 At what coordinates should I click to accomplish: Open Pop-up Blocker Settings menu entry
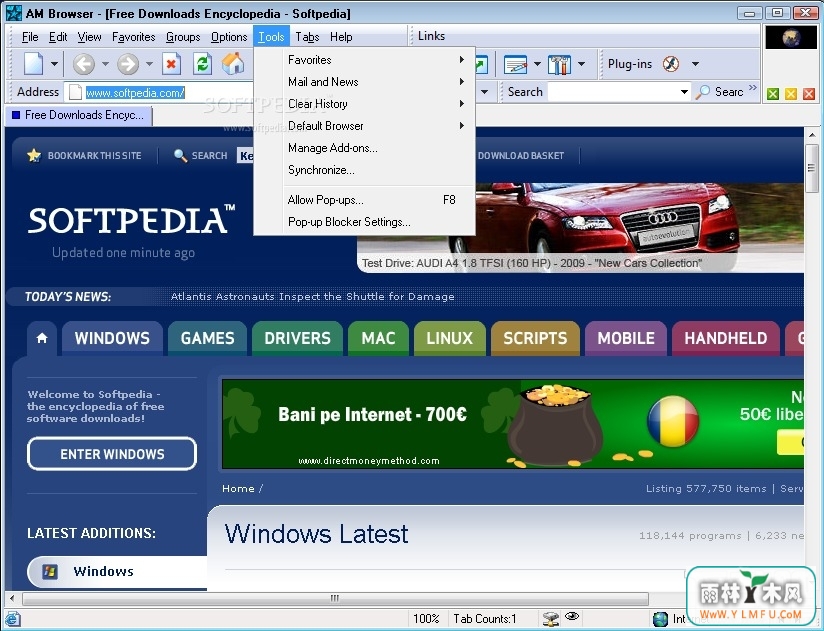pos(365,222)
